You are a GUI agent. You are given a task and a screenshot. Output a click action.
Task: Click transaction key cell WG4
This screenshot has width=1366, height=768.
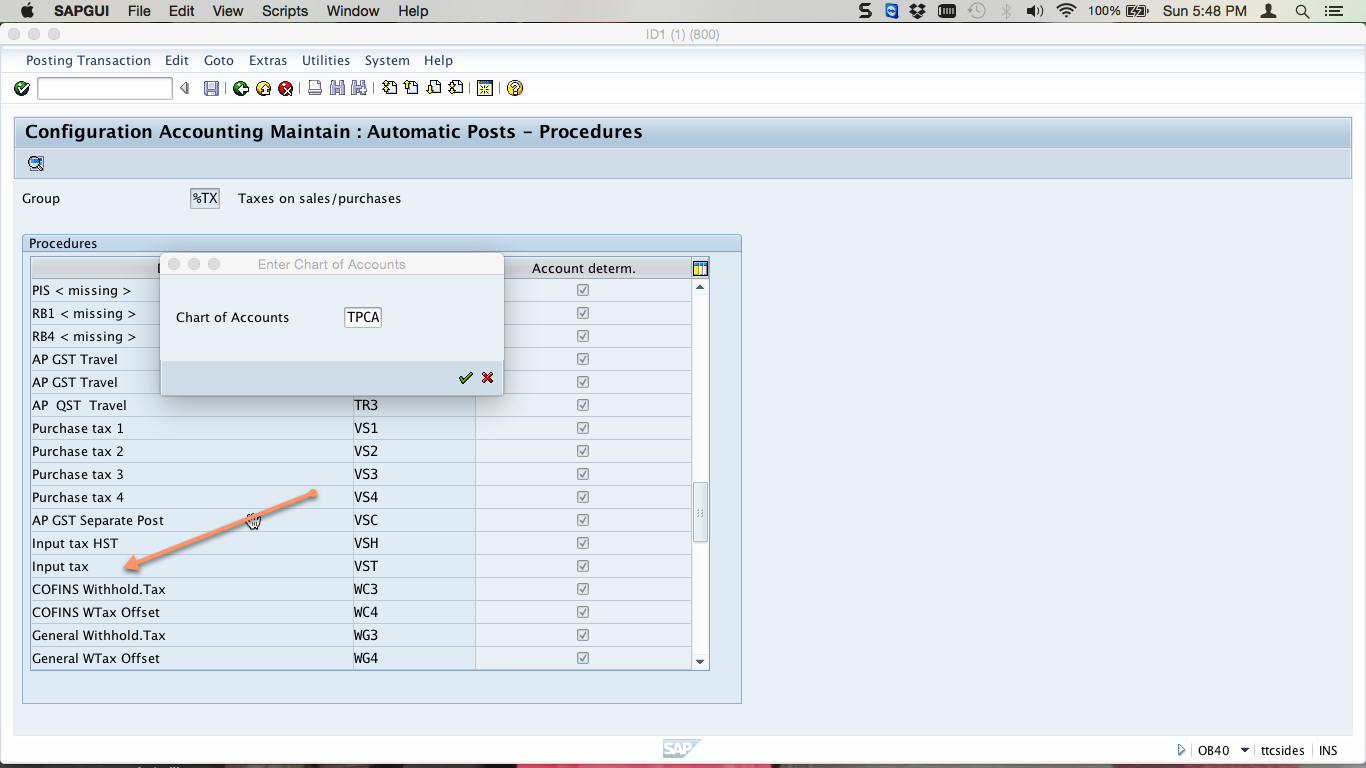413,658
